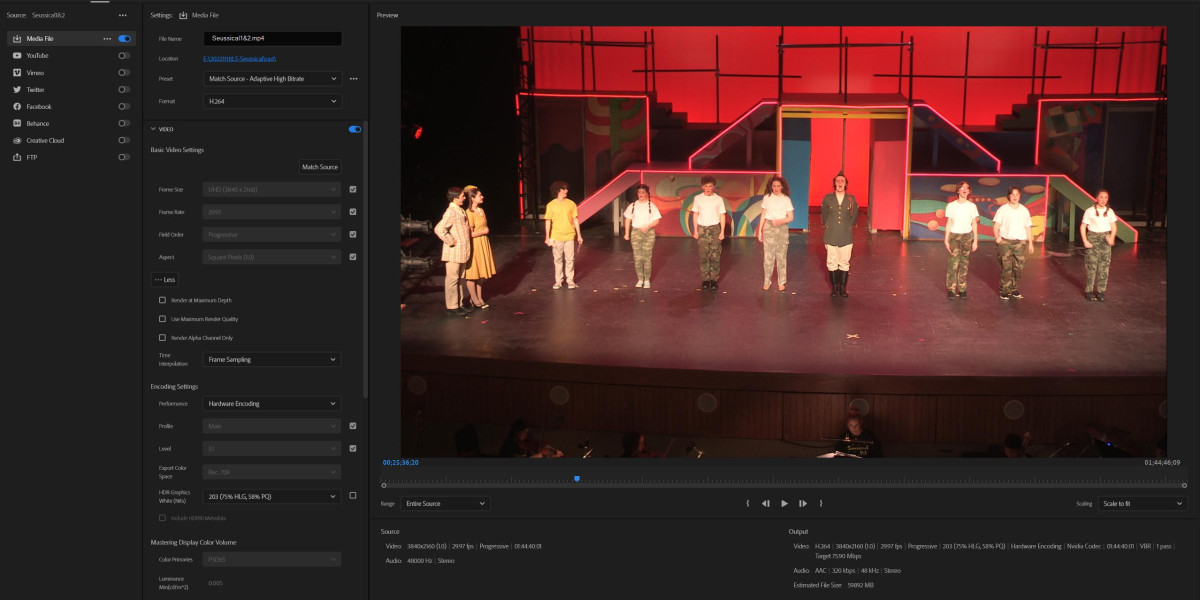Viewport: 1200px width, 600px height.
Task: Select YouTube destination label
Action: point(37,56)
